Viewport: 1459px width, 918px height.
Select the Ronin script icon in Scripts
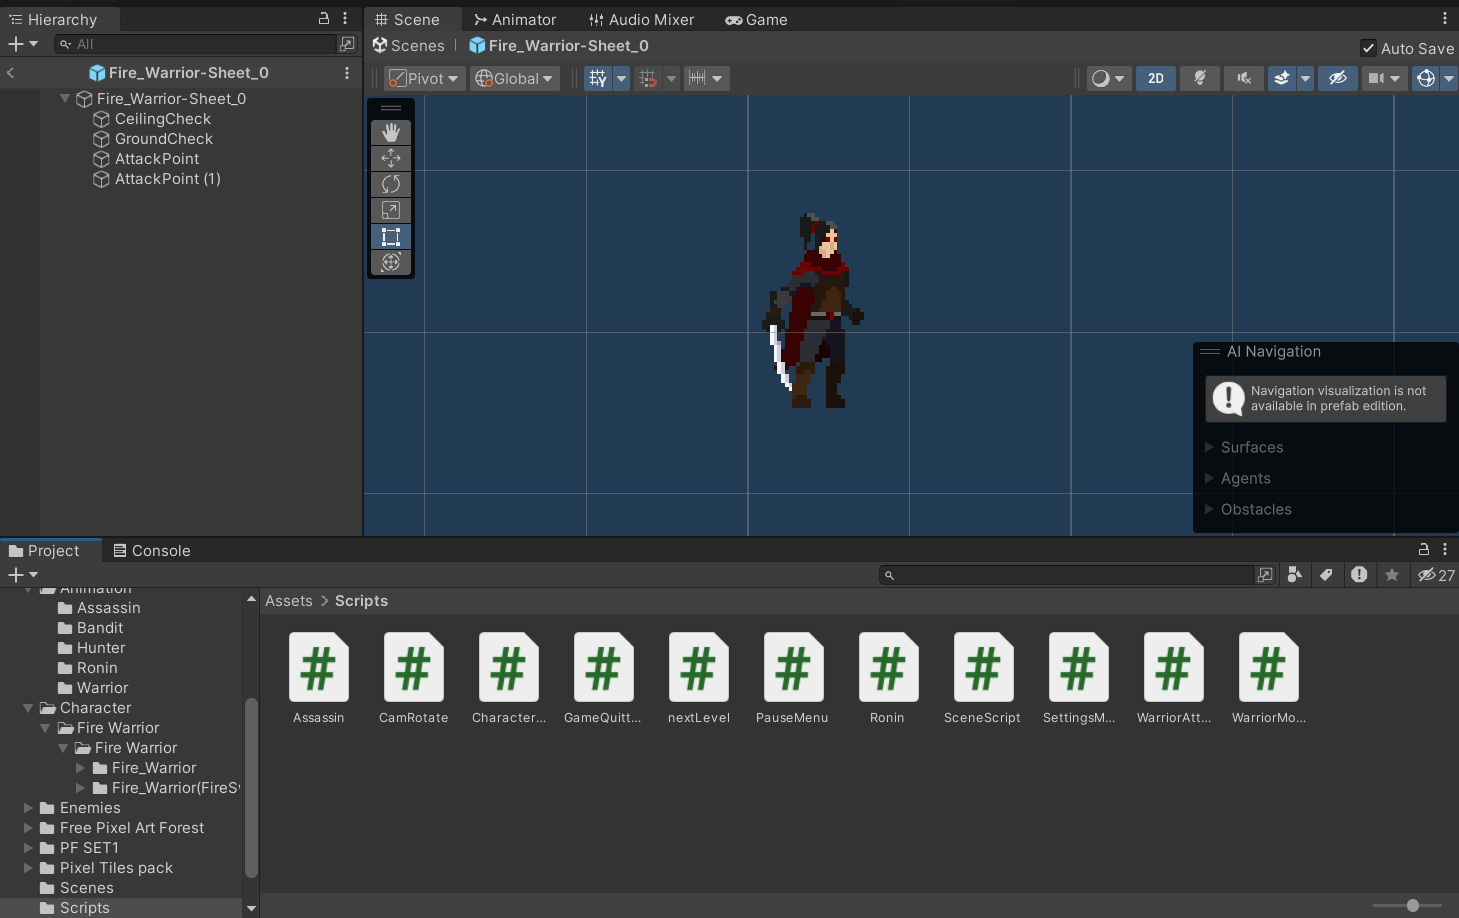point(889,667)
